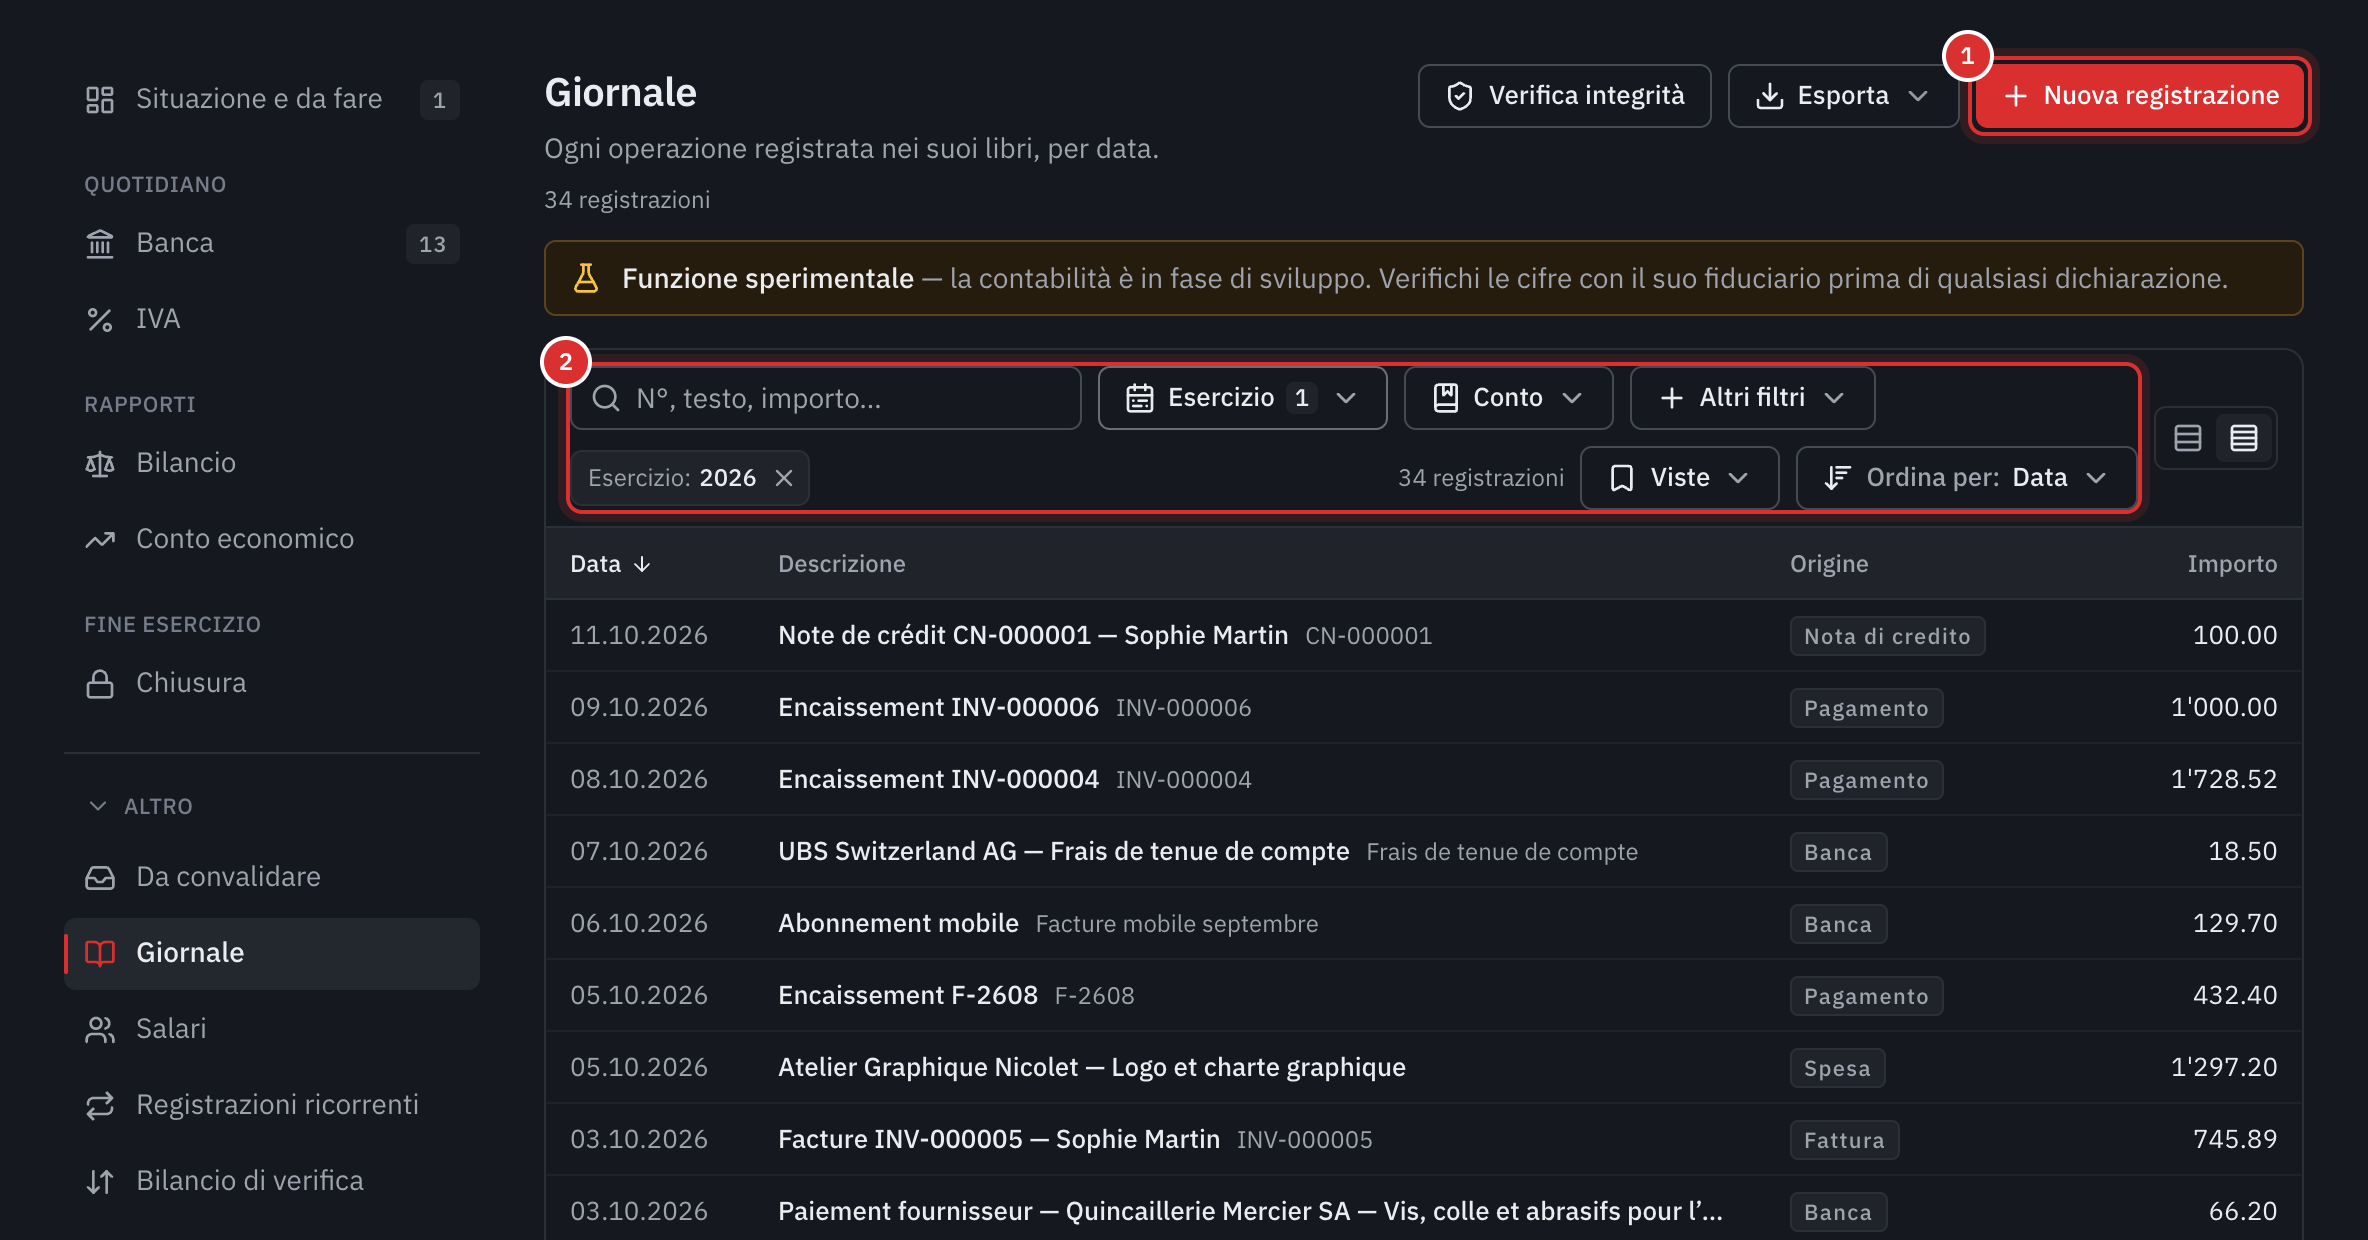Open Encaissement INV-000006 entry

coord(1424,707)
